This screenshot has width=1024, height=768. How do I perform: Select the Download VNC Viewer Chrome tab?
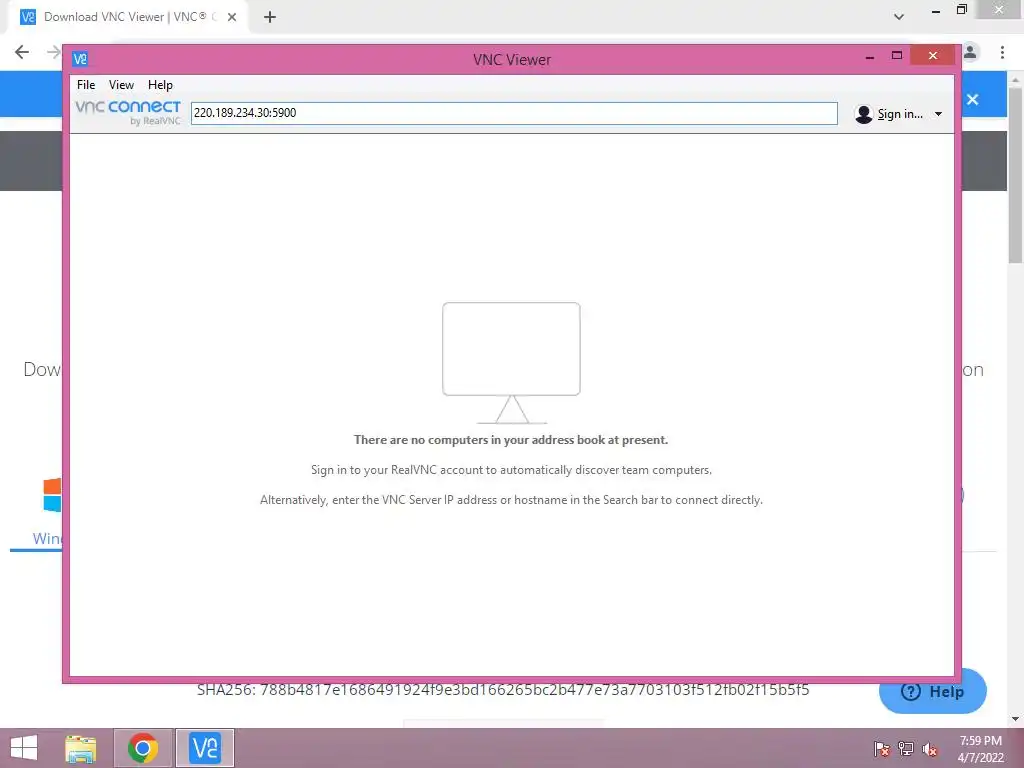[127, 17]
